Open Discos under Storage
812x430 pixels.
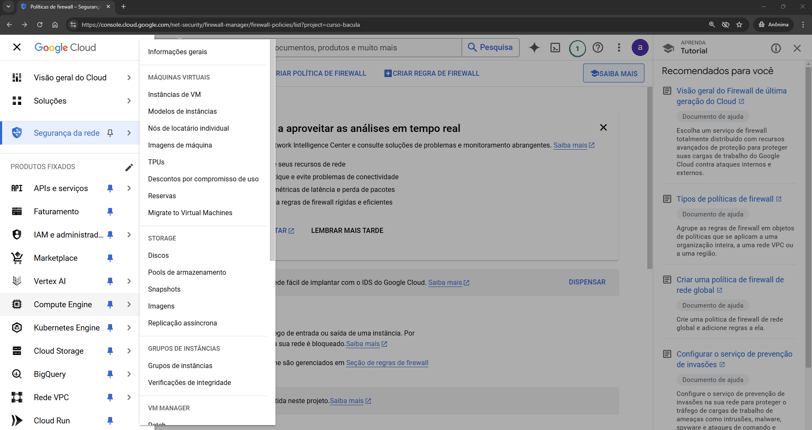158,255
